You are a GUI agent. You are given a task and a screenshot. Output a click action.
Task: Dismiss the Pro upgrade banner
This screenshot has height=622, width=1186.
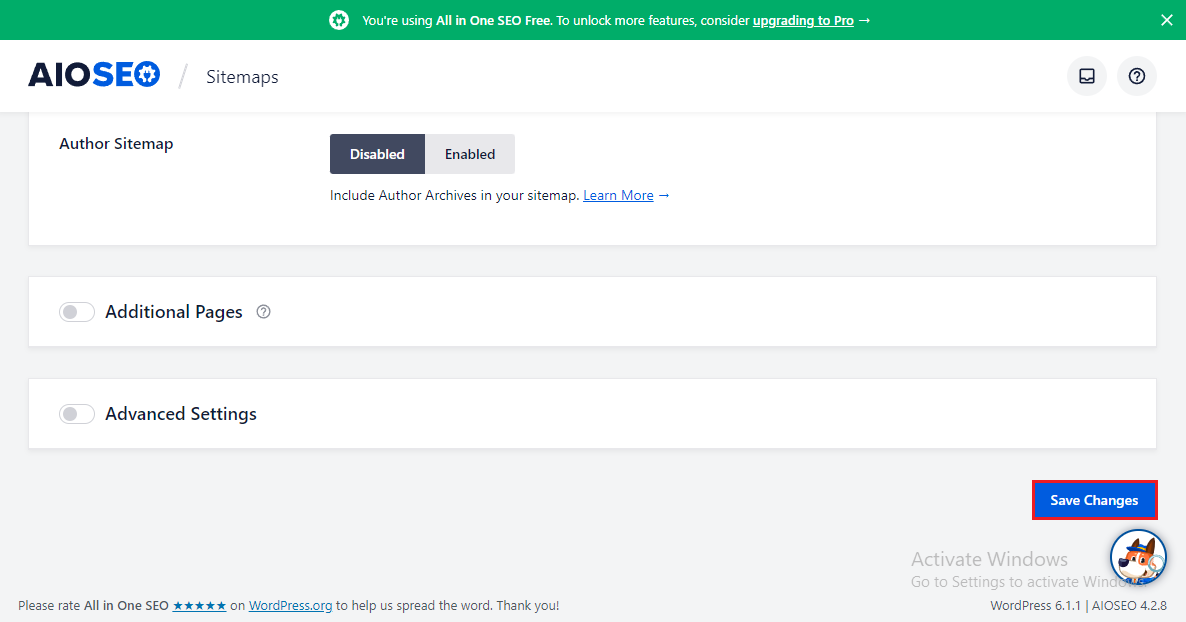1166,20
